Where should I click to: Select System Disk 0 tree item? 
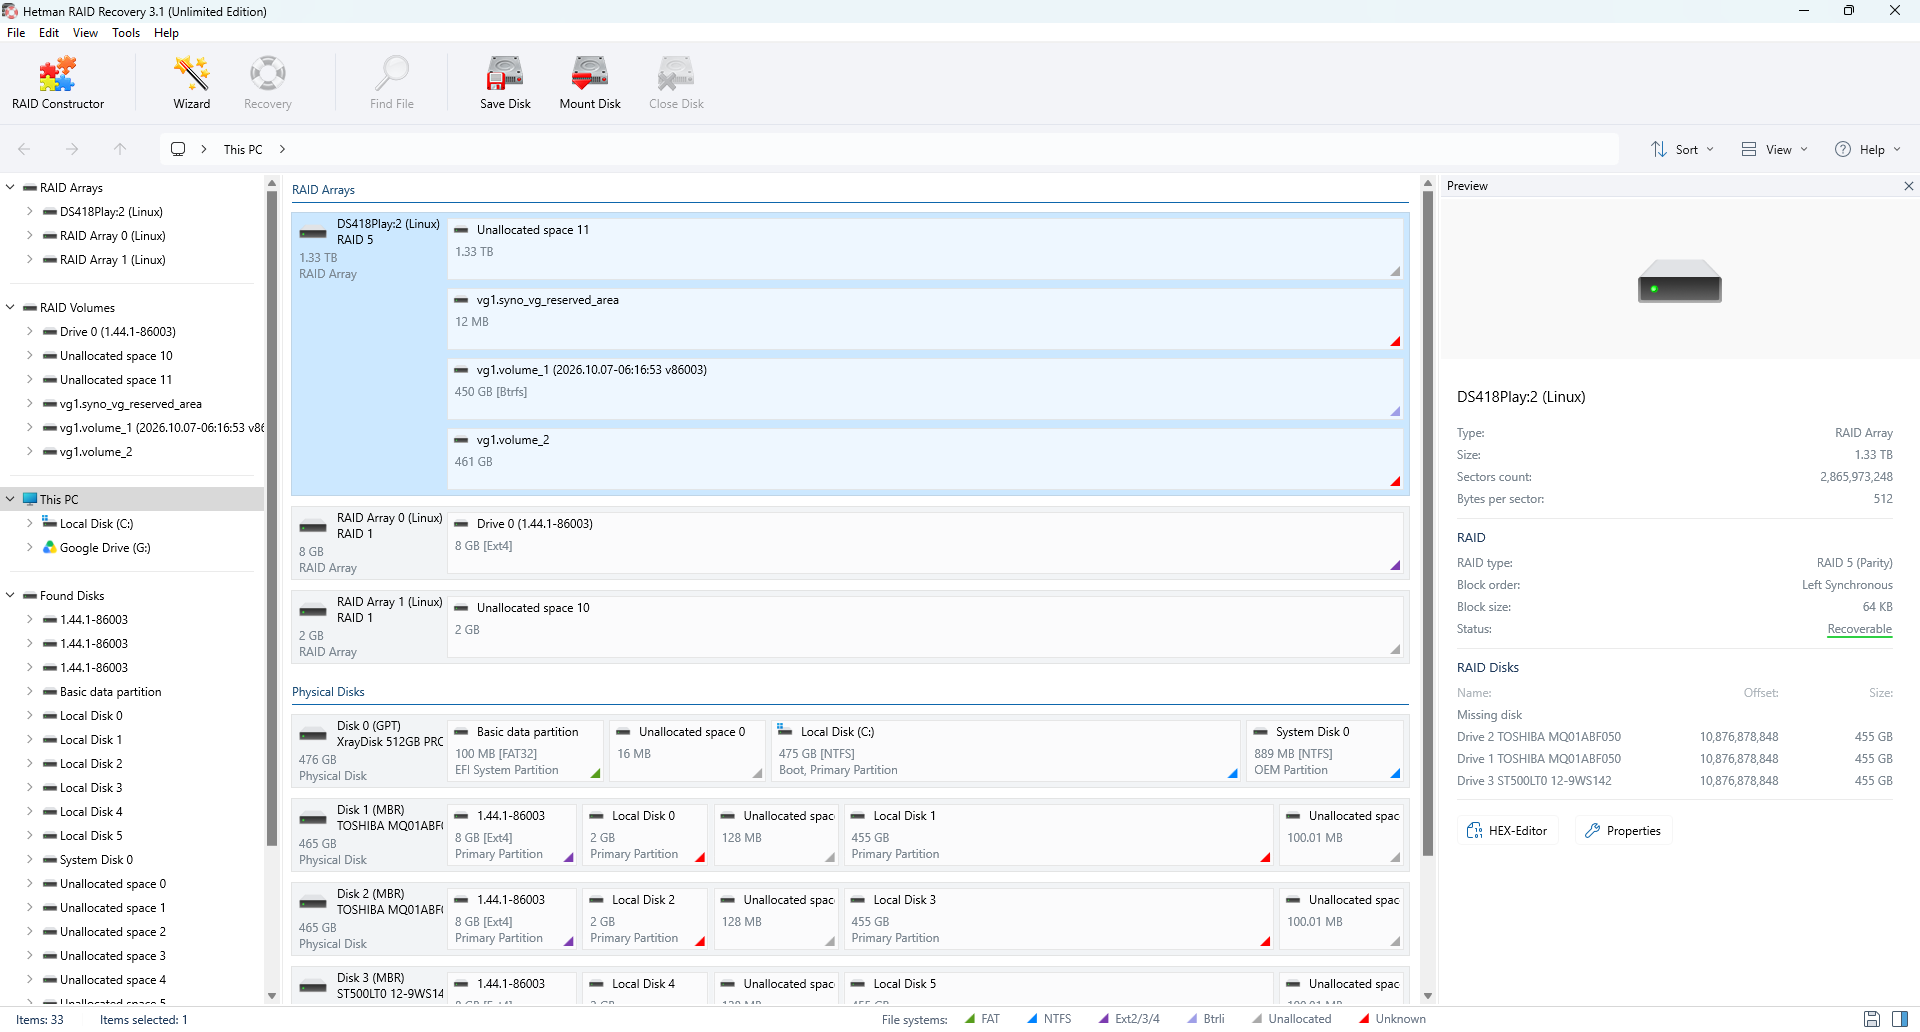point(96,859)
